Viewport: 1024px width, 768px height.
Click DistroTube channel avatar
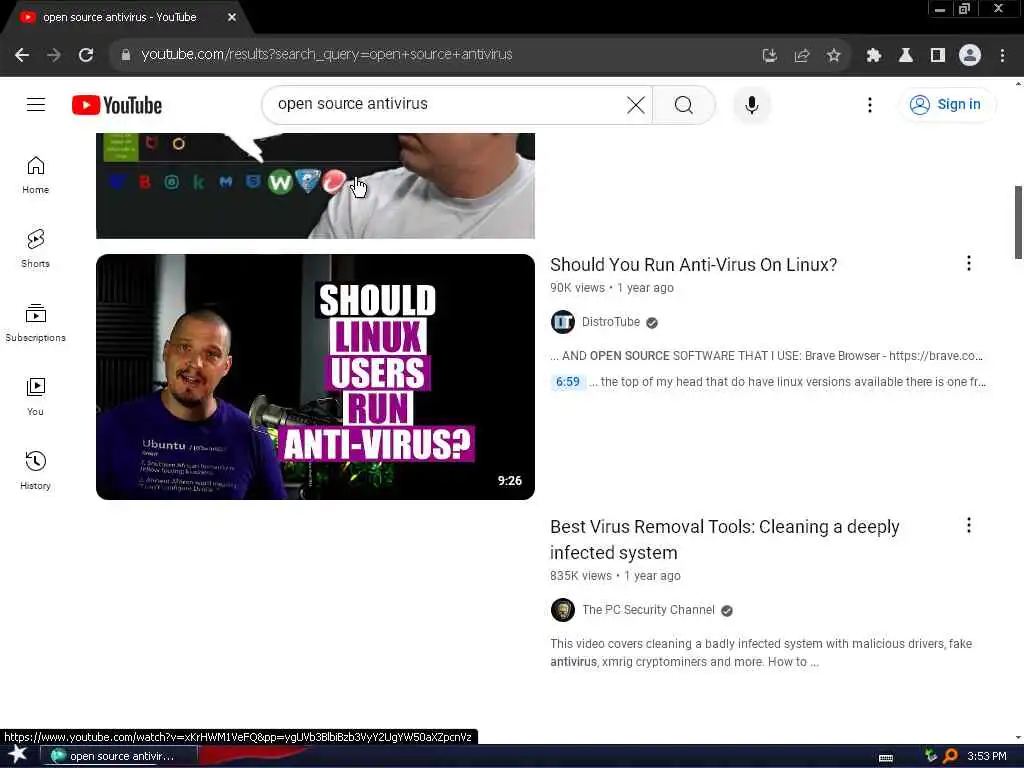click(562, 322)
